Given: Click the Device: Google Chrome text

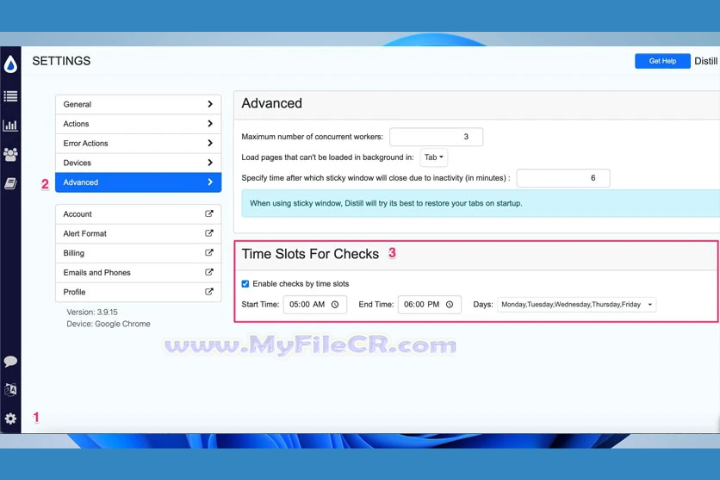Looking at the screenshot, I should 108,324.
